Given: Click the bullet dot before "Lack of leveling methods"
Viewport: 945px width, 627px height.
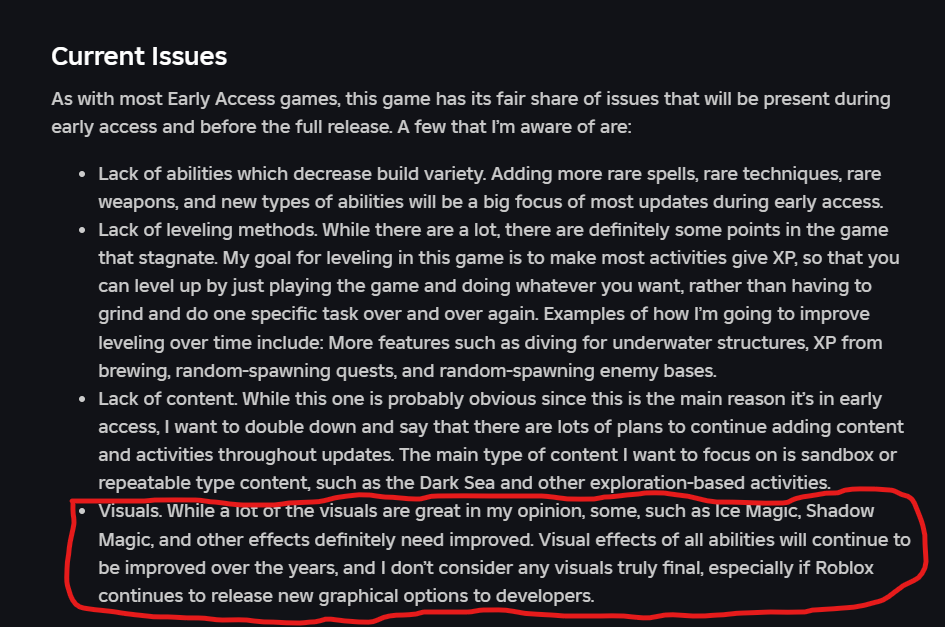Looking at the screenshot, I should [x=82, y=231].
